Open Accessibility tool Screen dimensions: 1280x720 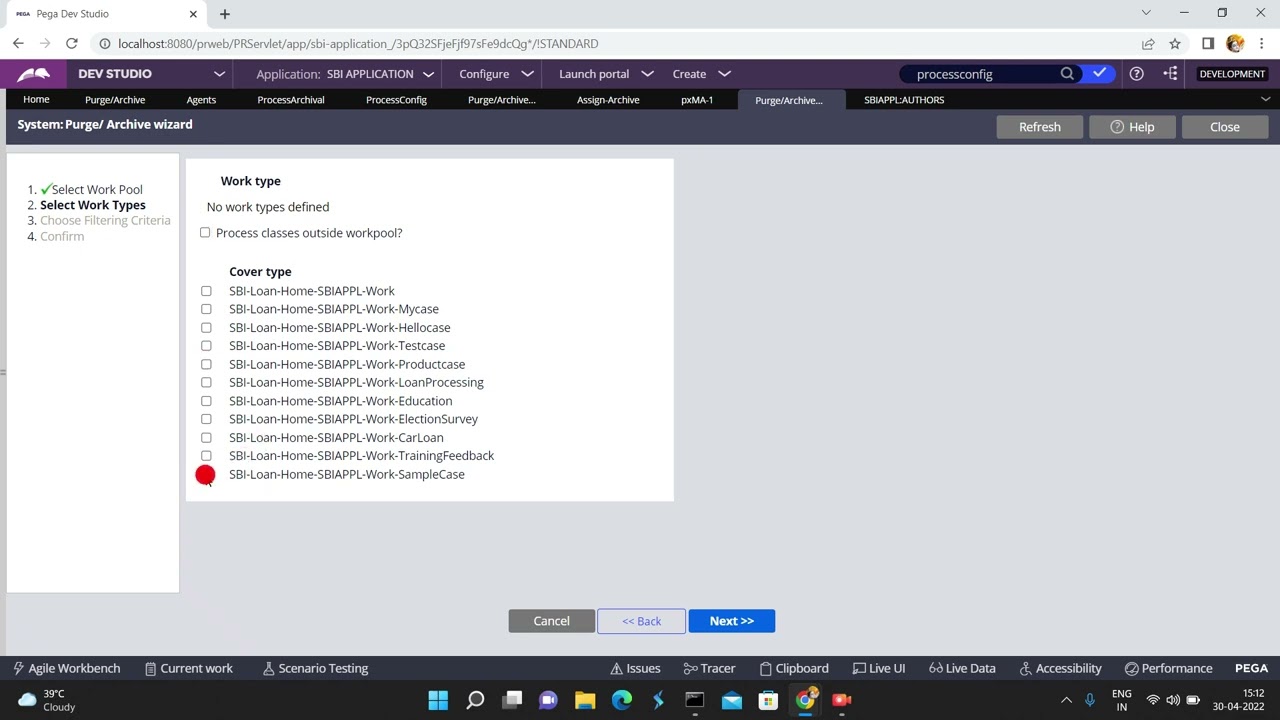[x=1060, y=668]
